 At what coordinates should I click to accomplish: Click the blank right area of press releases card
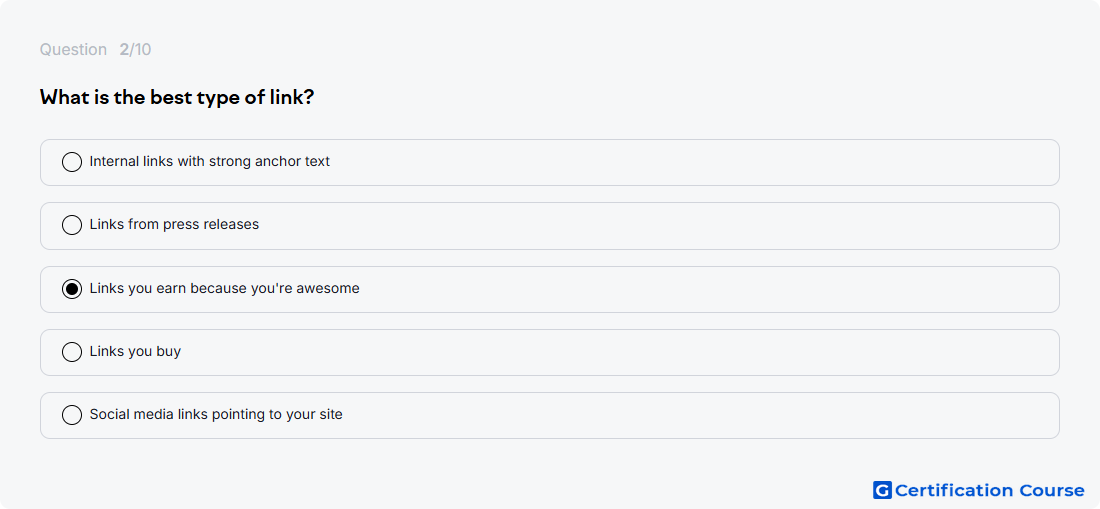[x=702, y=226]
